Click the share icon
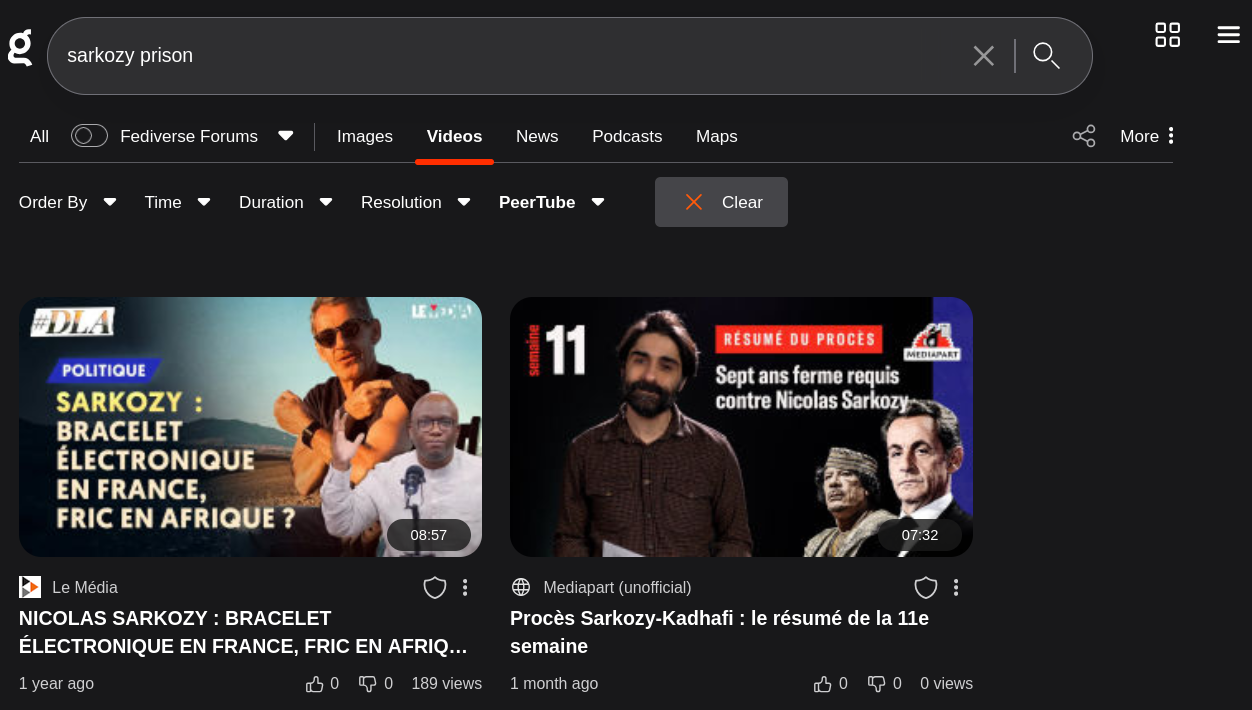Screen dimensions: 1252x710 [1083, 136]
